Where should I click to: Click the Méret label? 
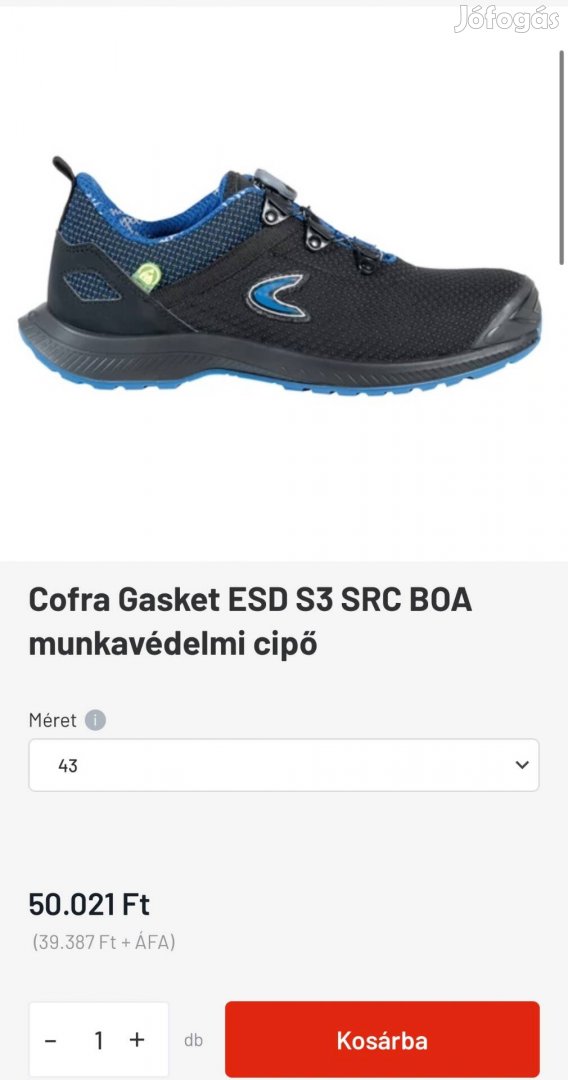click(52, 720)
